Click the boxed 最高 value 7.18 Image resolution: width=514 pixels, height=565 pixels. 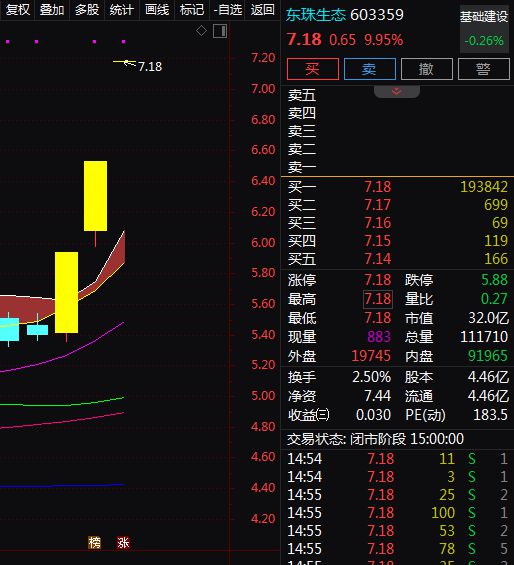click(377, 299)
